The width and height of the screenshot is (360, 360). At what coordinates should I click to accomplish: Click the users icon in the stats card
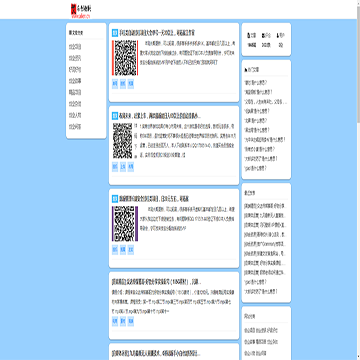click(278, 35)
